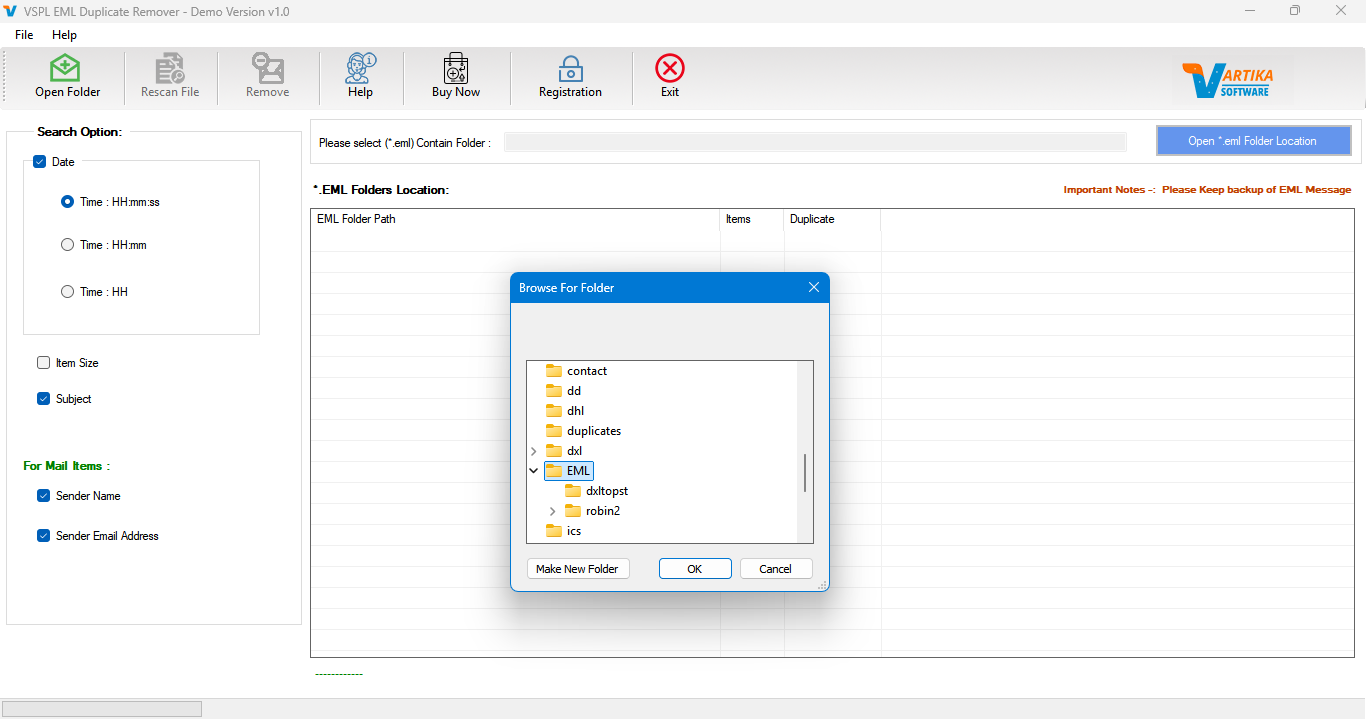Uncheck Sender Email Address checkbox
1366x720 pixels.
(x=43, y=536)
